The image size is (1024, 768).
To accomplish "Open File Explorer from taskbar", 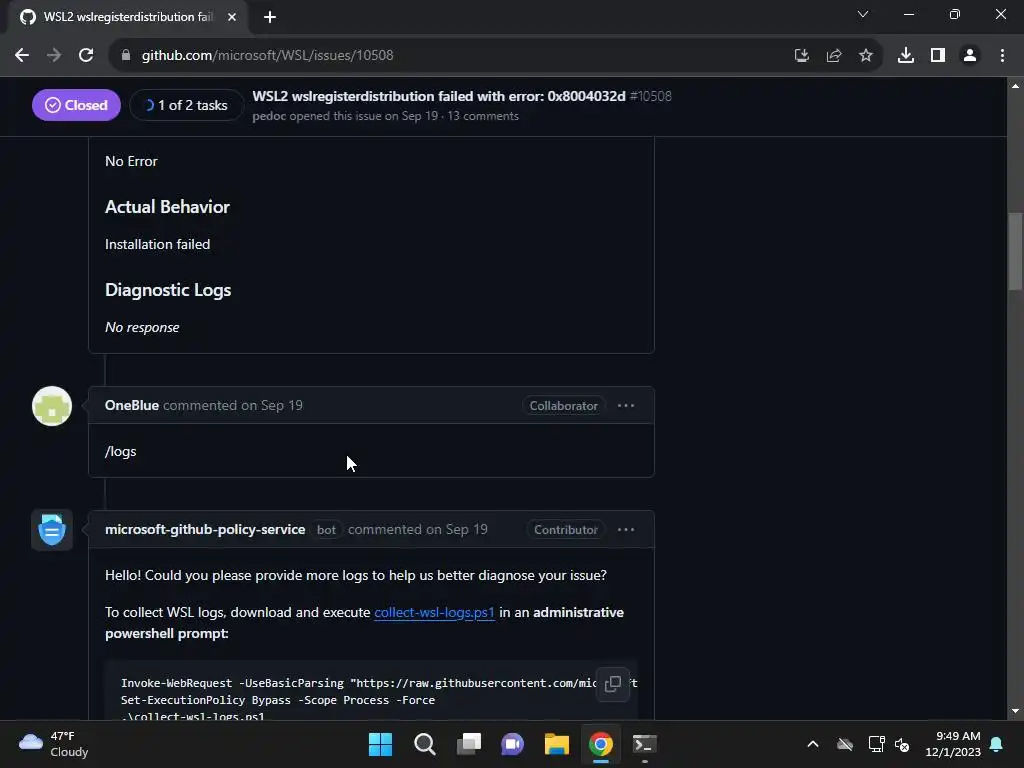I will (x=557, y=744).
